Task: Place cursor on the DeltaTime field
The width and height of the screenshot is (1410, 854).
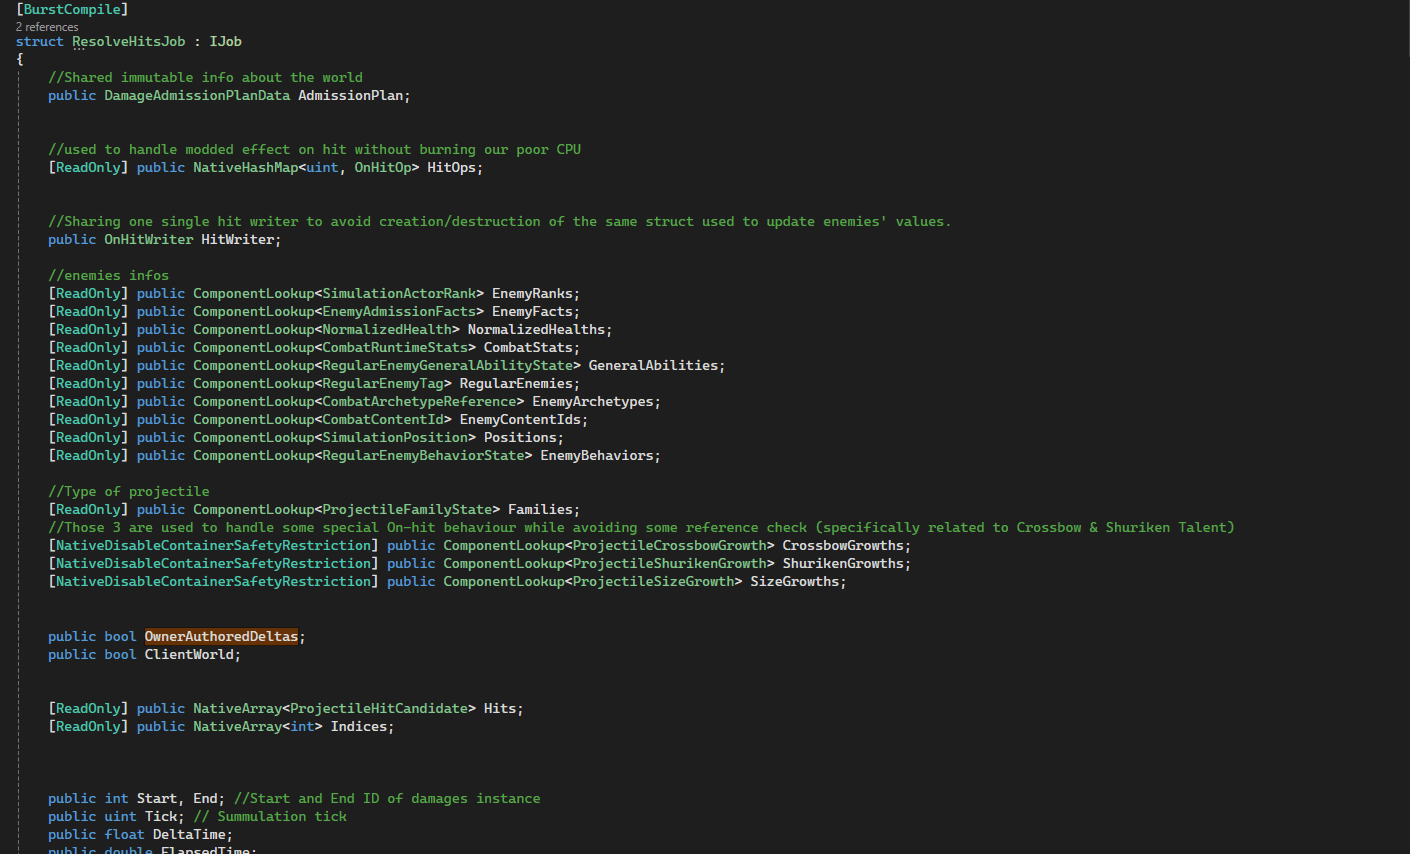Action: click(189, 834)
